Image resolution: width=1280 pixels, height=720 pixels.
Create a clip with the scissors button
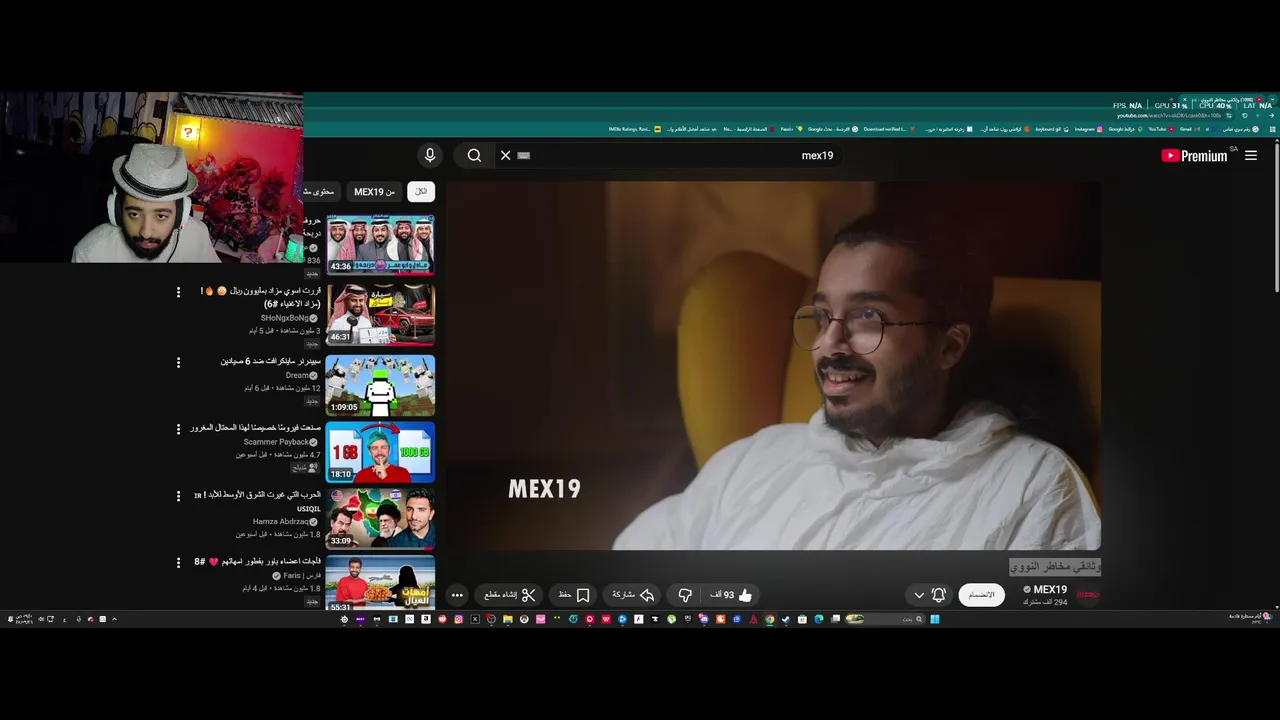[x=510, y=595]
